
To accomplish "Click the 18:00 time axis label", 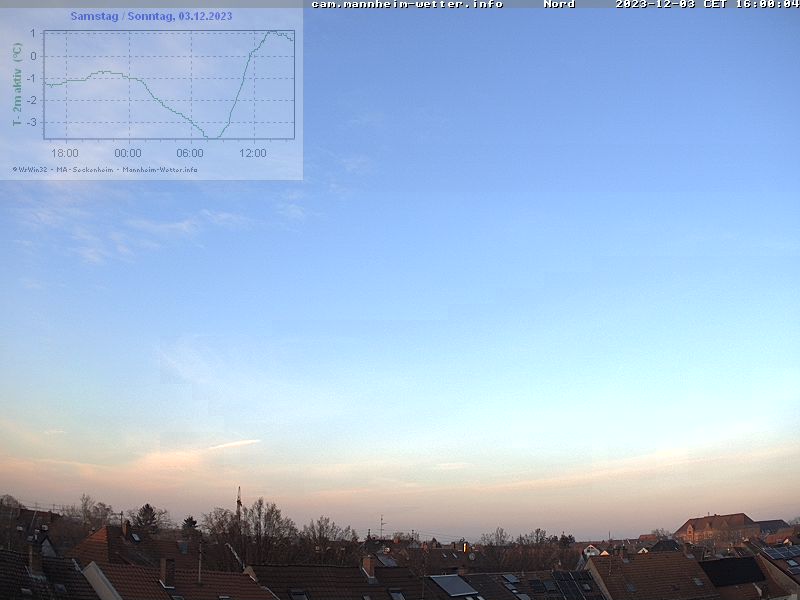I will point(65,153).
